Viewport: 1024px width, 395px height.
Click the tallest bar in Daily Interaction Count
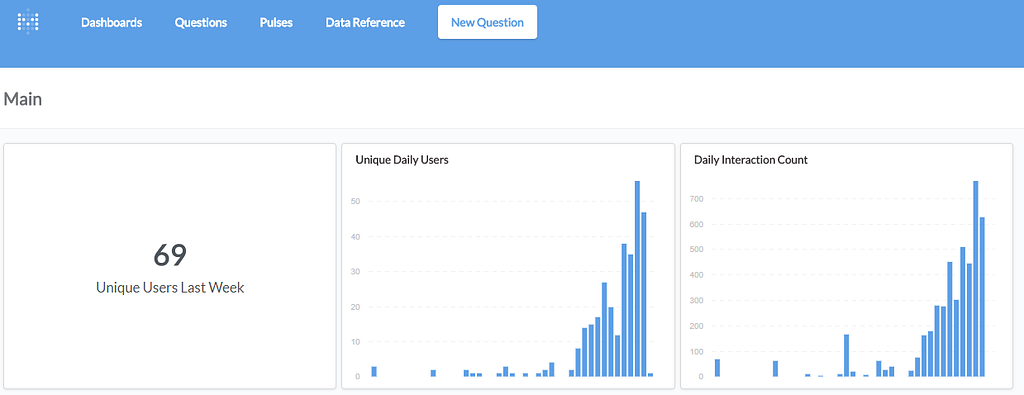pyautogui.click(x=976, y=279)
